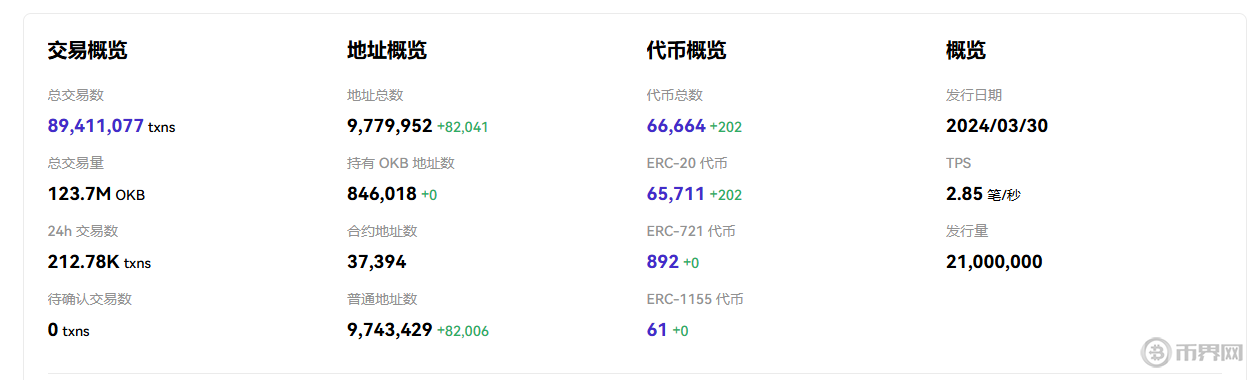
Task: Open ERC-1155 token count 61
Action: click(x=657, y=330)
